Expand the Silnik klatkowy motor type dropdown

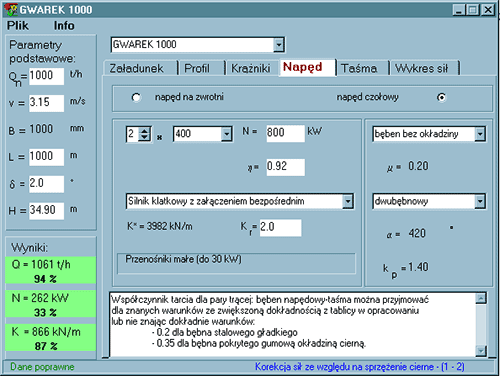click(x=348, y=201)
